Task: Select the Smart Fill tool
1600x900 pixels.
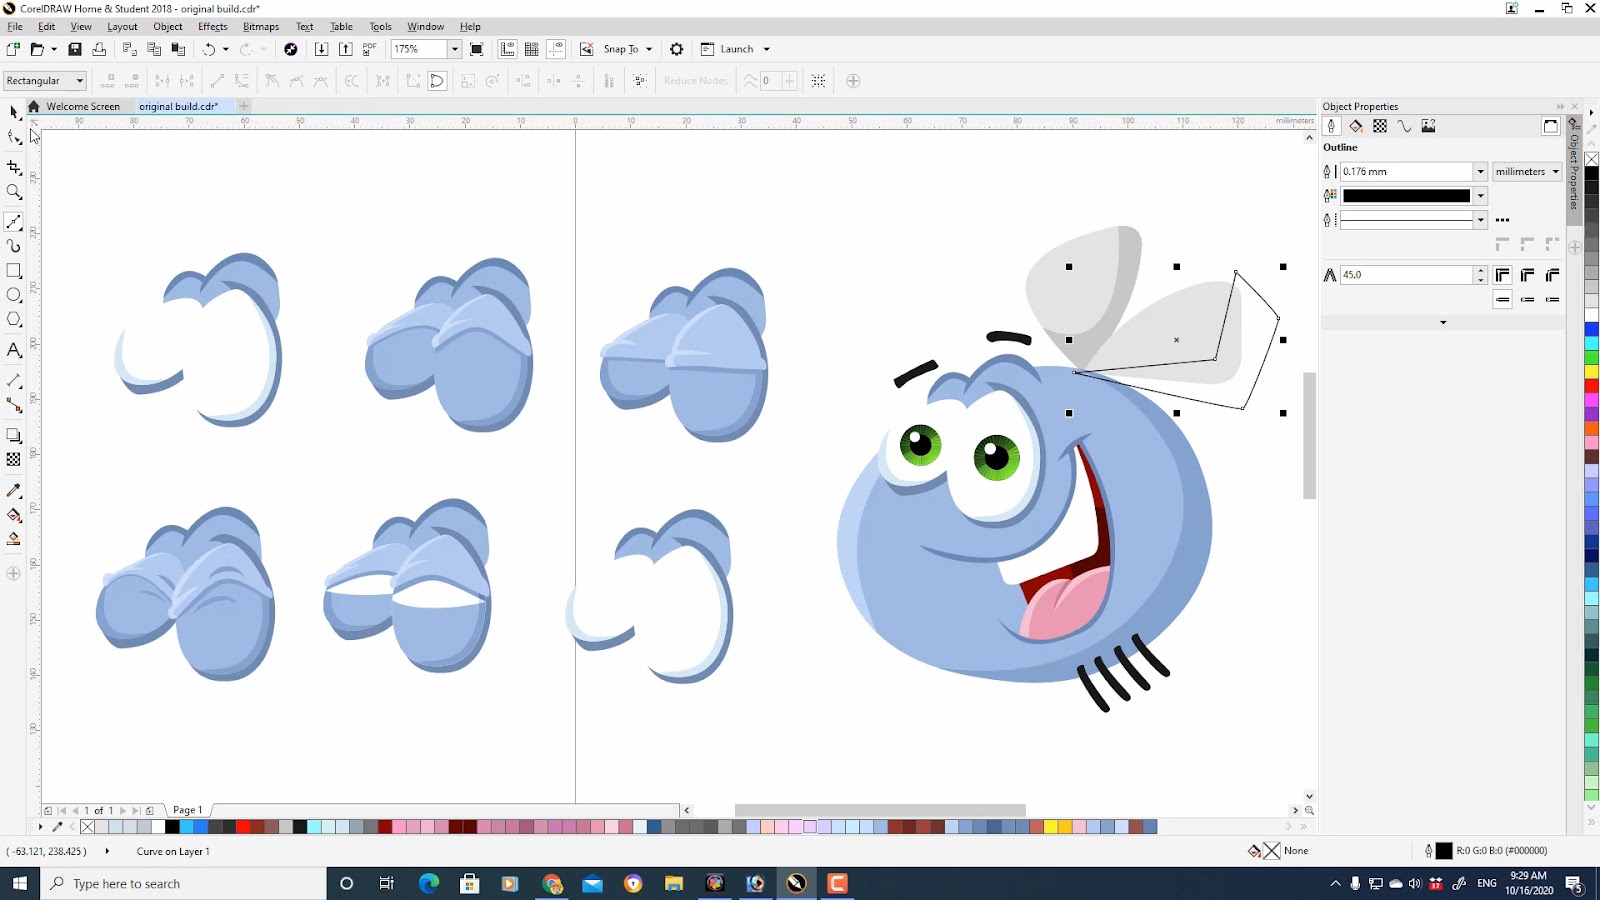Action: (x=14, y=539)
